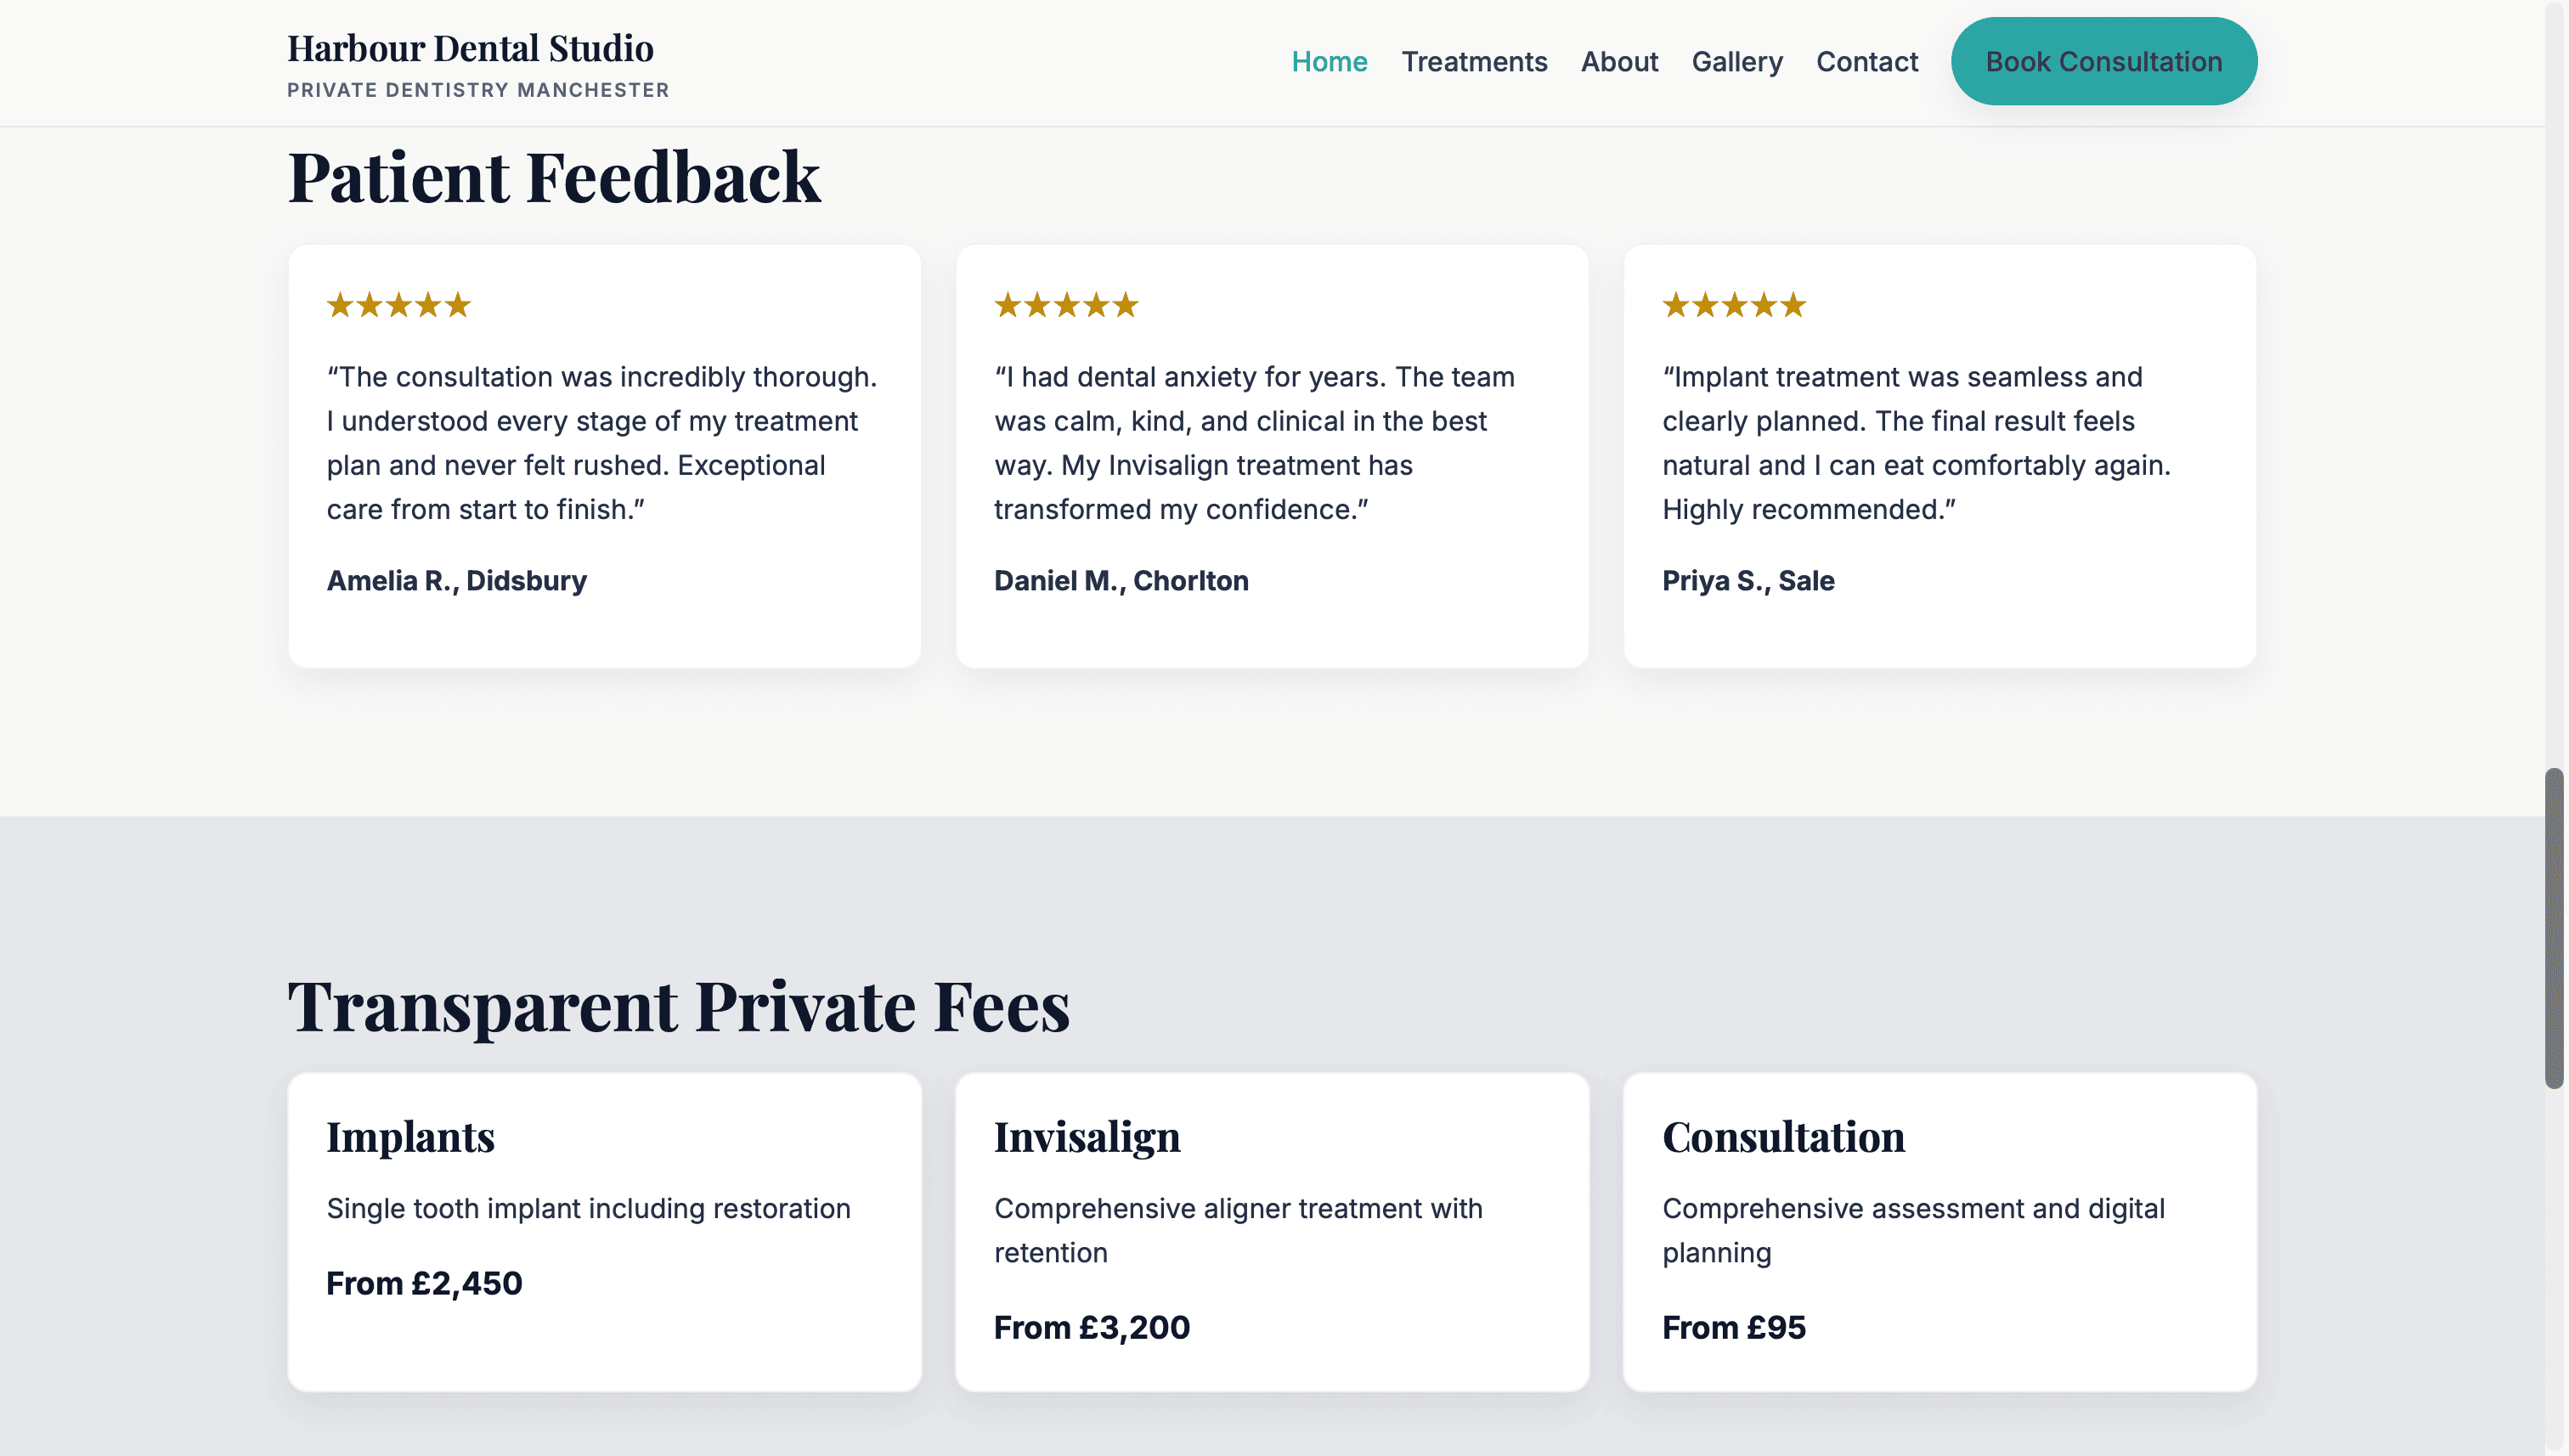
Task: Click the Book Consultation button
Action: click(x=2103, y=61)
